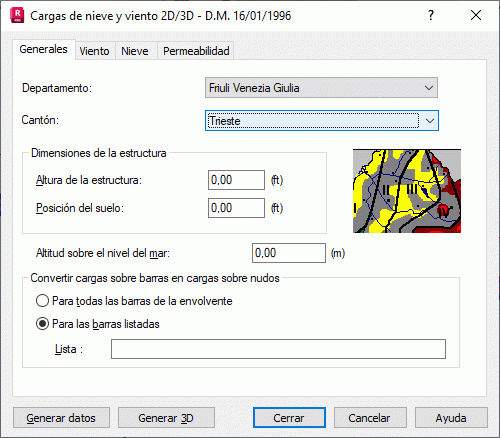The image size is (500, 438).
Task: Focus the Altura de la estructura field
Action: coord(236,180)
